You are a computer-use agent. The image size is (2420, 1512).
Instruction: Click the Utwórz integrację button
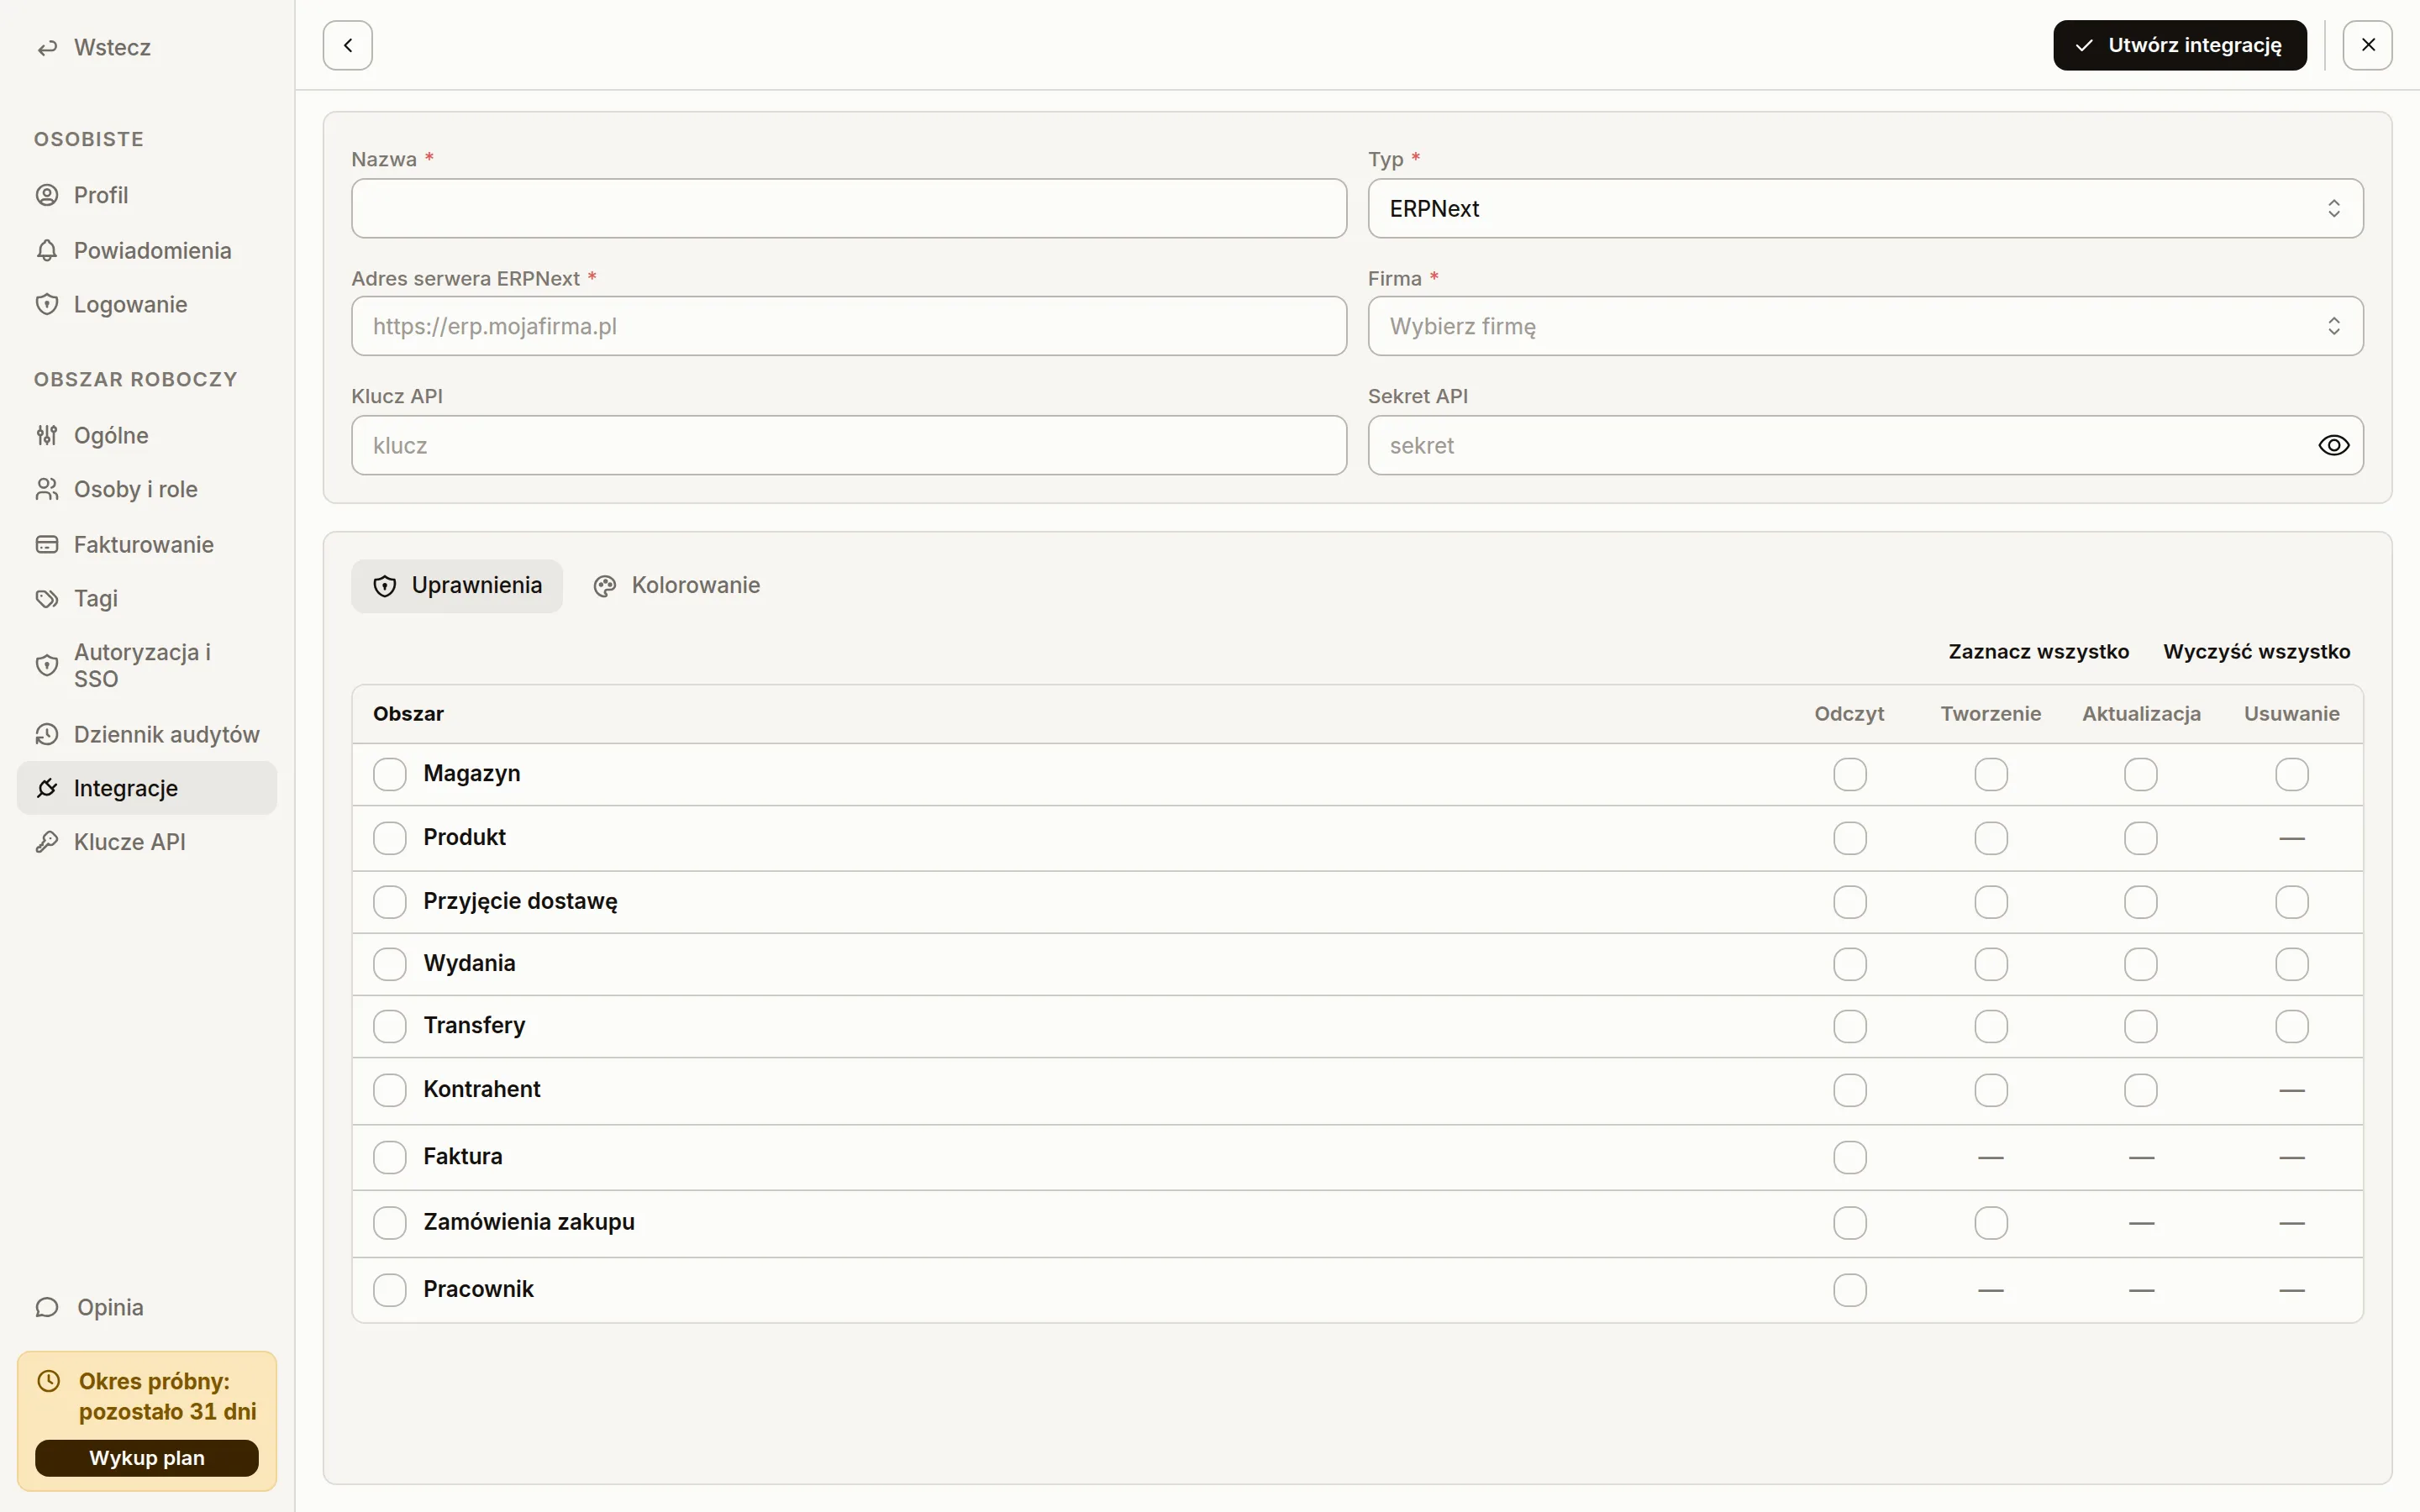[x=2180, y=45]
